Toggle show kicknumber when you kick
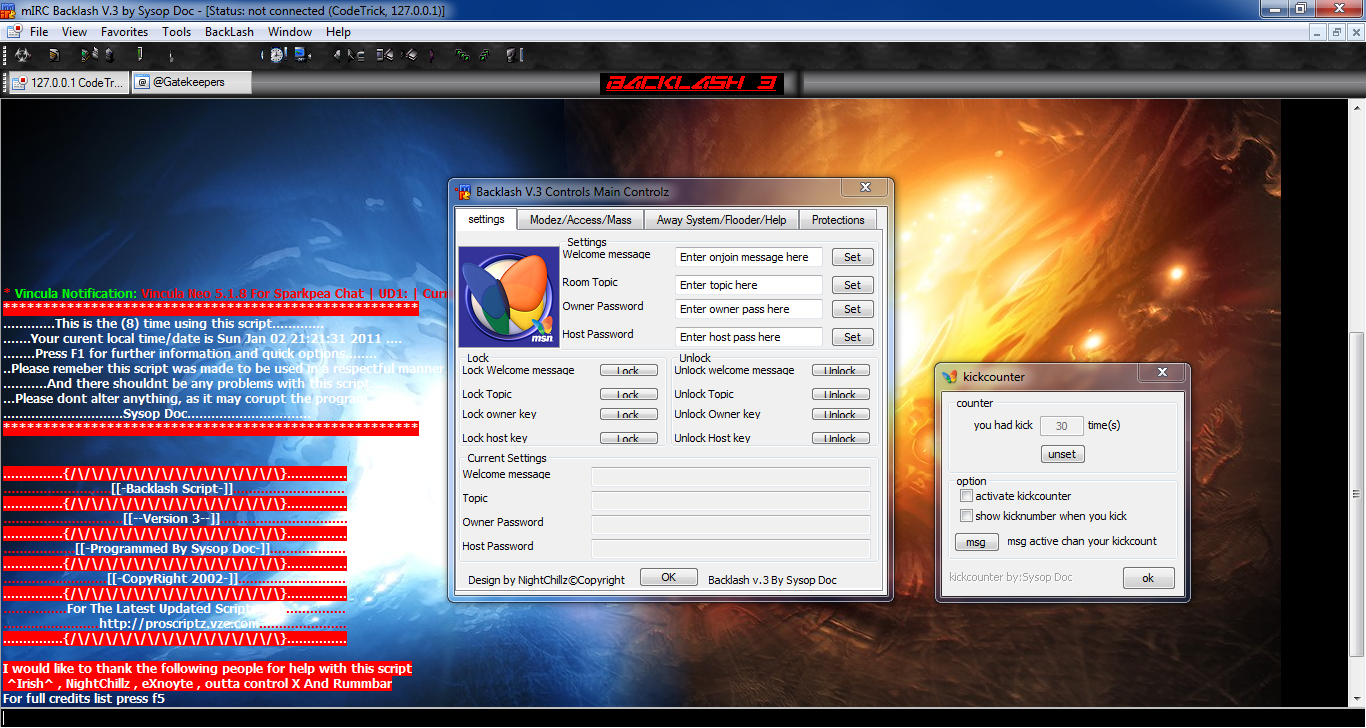 click(x=966, y=516)
